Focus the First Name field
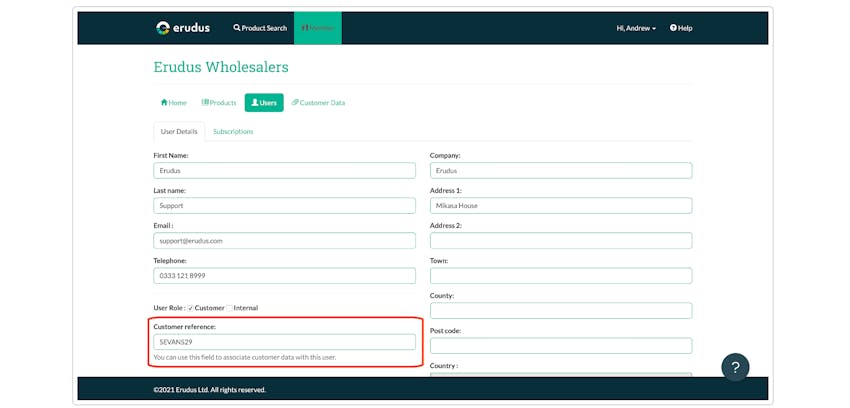The image size is (850, 408). [x=285, y=171]
